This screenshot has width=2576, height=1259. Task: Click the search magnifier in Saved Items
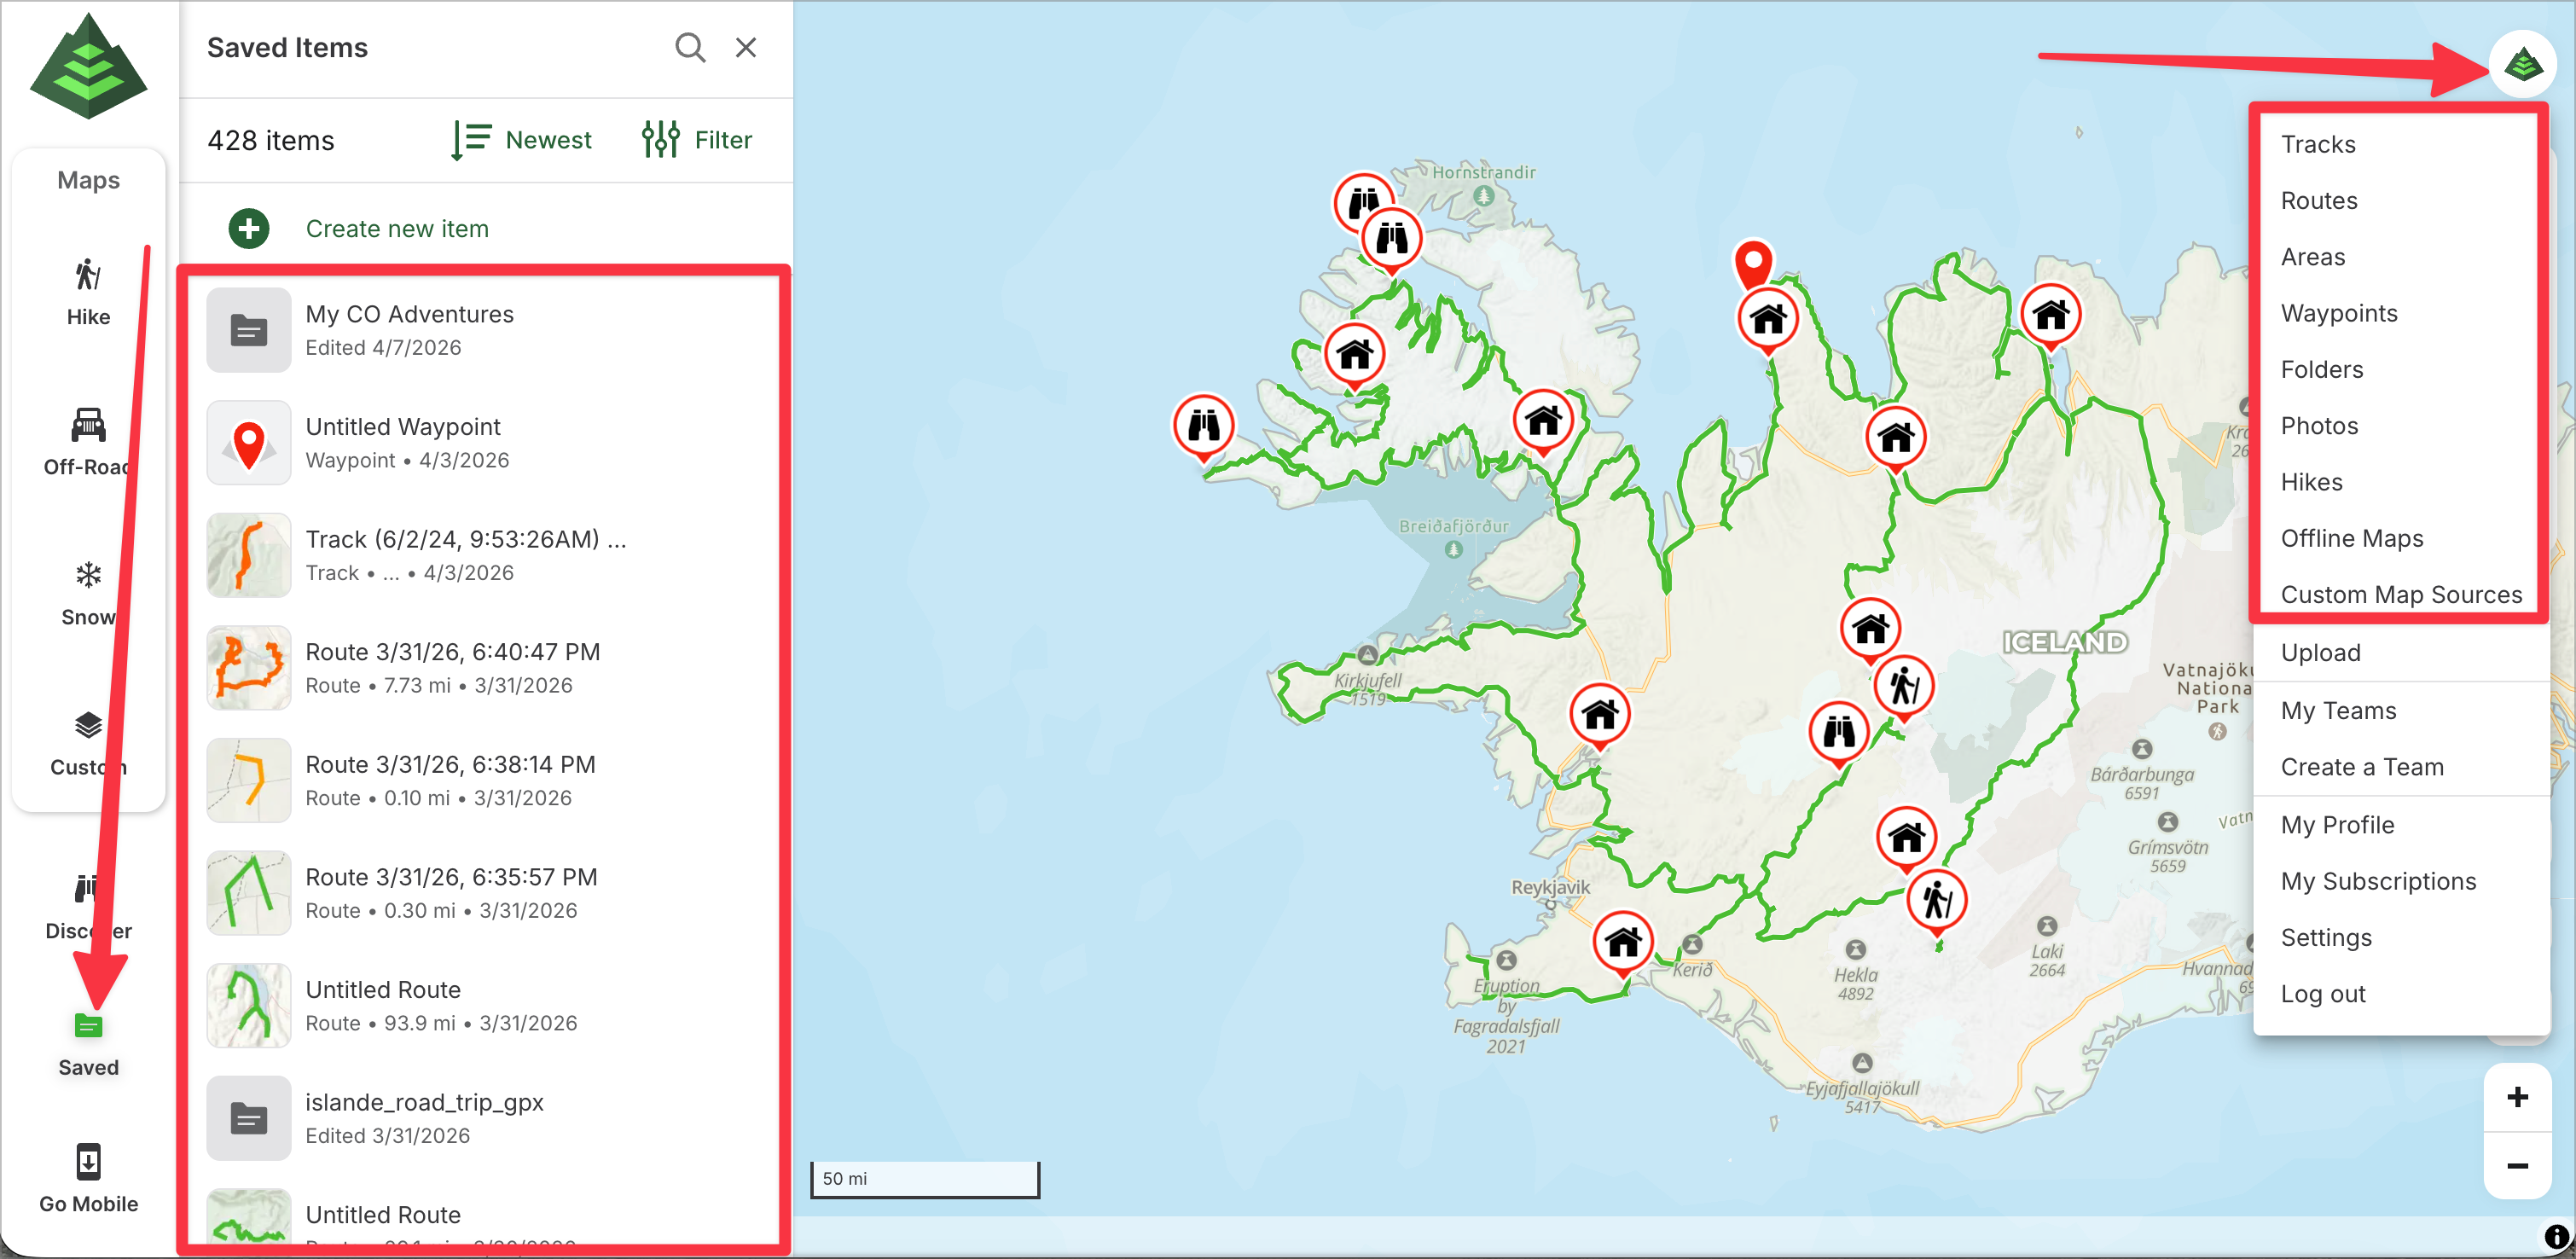pos(689,47)
